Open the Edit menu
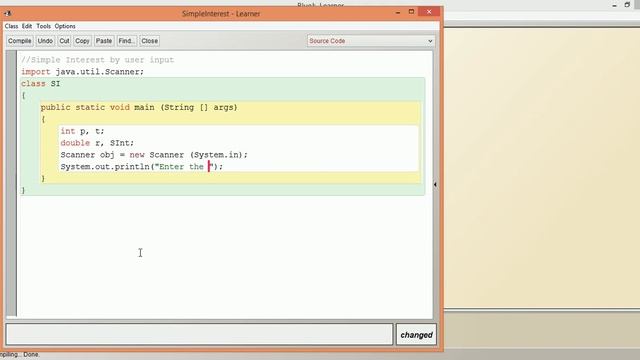Viewport: 640px width, 360px height. (27, 26)
